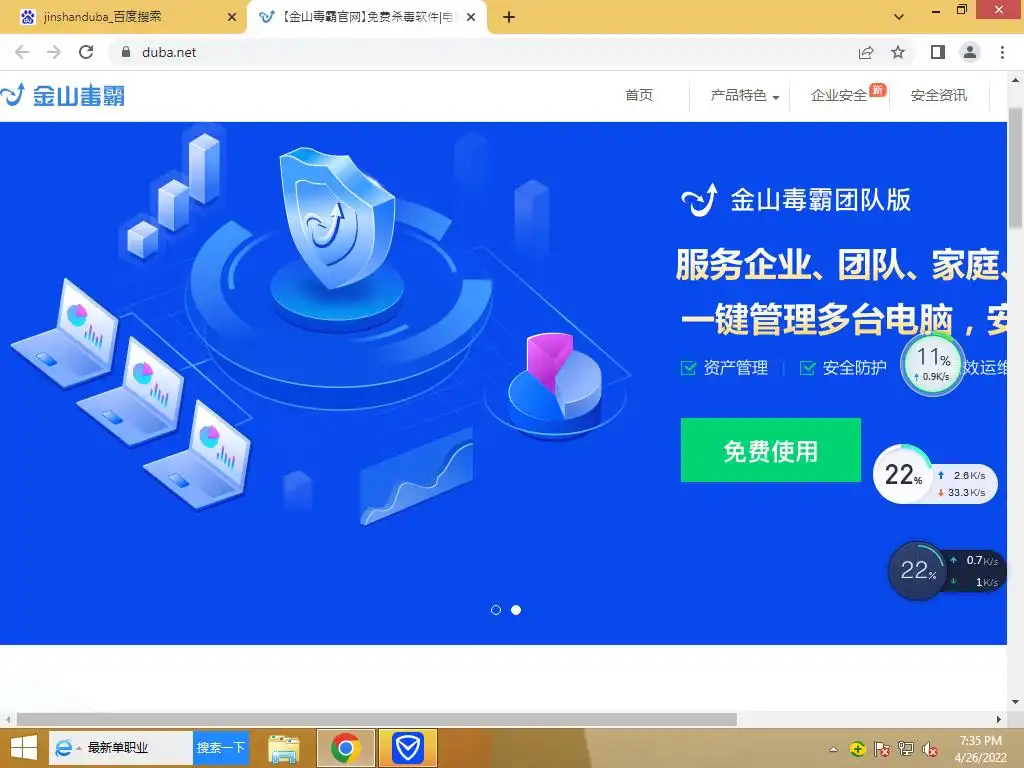
Task: Click the scroll-right arrow of the horizontal scrollbar
Action: click(999, 719)
